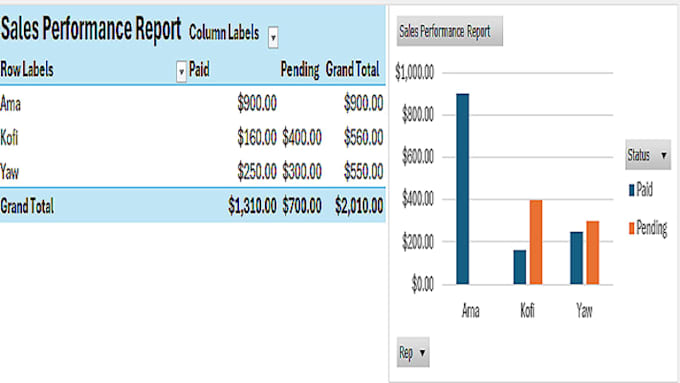680x383 pixels.
Task: Select the Sales Performance Report title cell
Action: [x=91, y=29]
